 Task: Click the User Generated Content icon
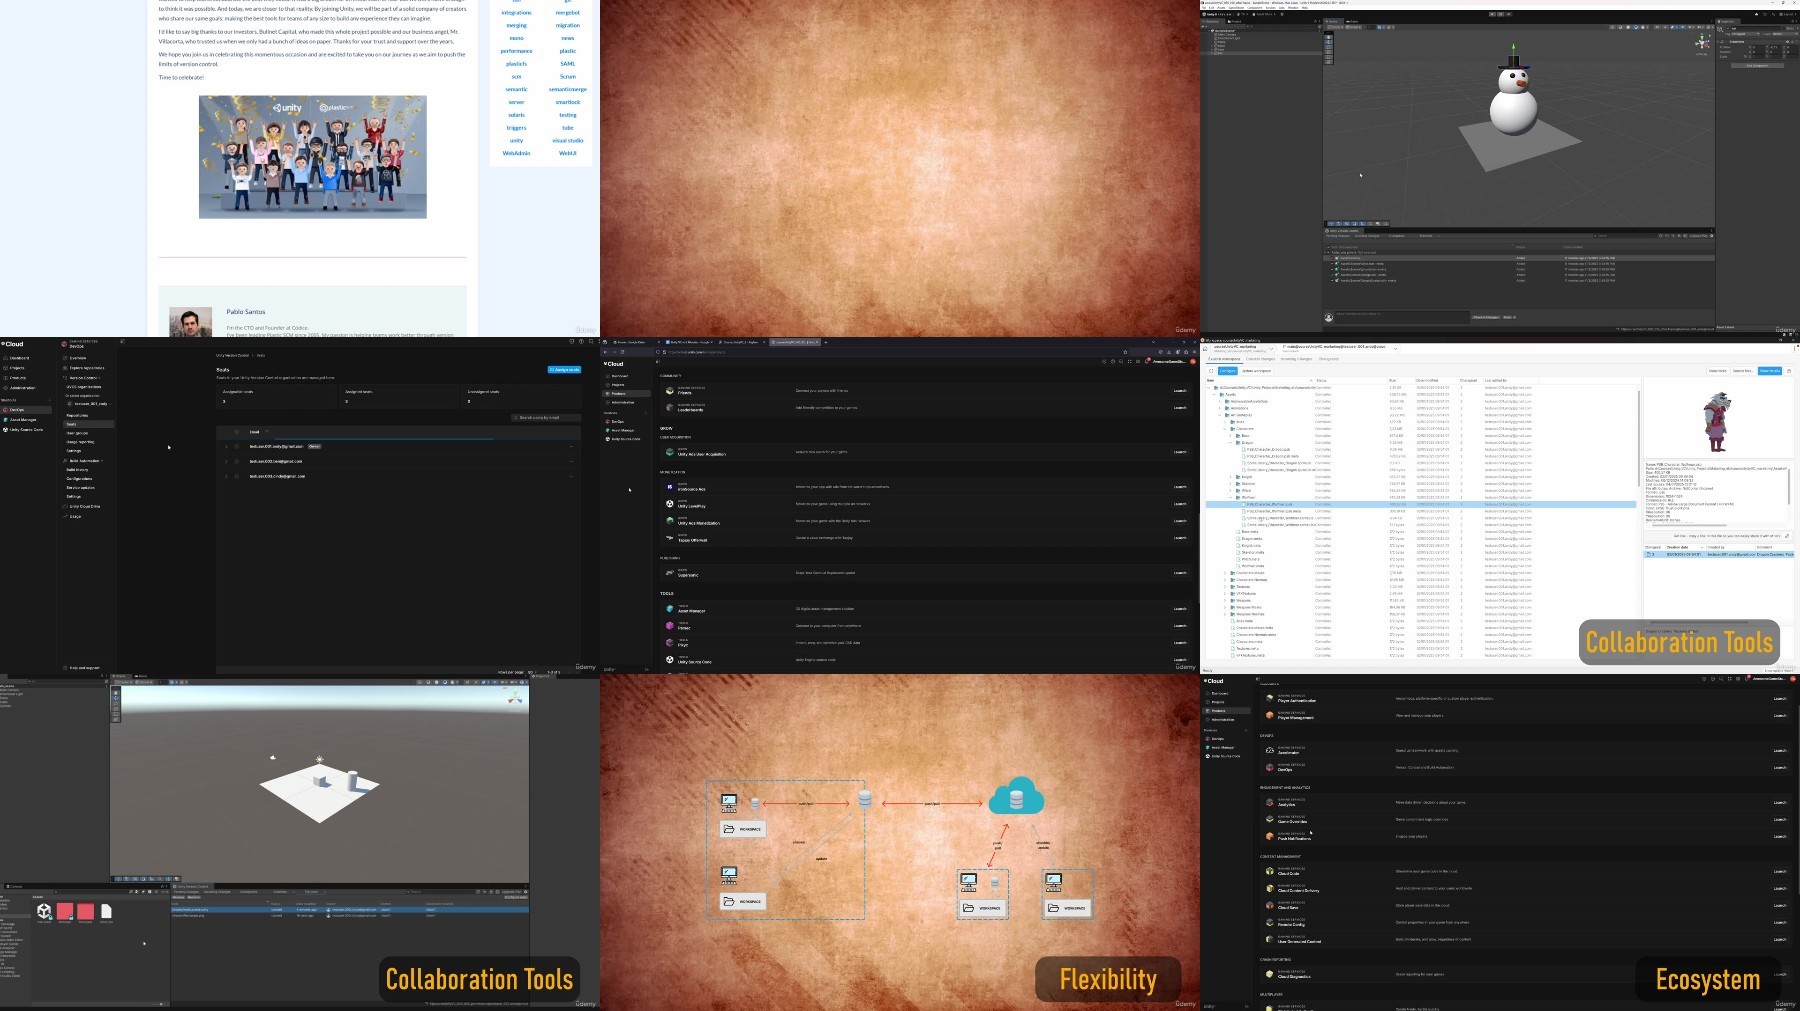click(1270, 939)
